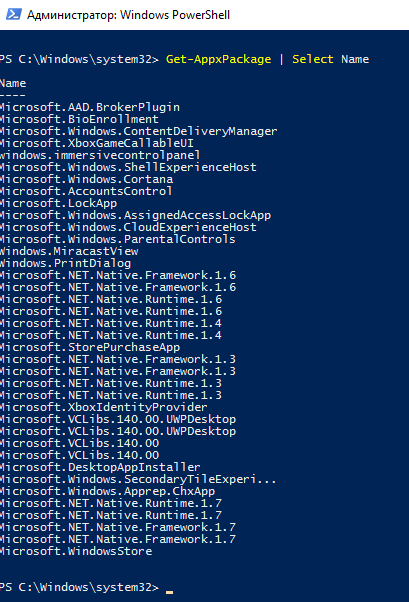Click the Microsoft.Windows.Apprep.ChxApp line

[108, 491]
